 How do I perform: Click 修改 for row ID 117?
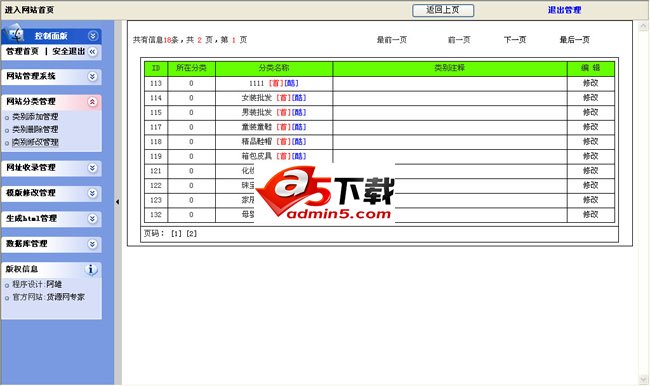pos(591,127)
